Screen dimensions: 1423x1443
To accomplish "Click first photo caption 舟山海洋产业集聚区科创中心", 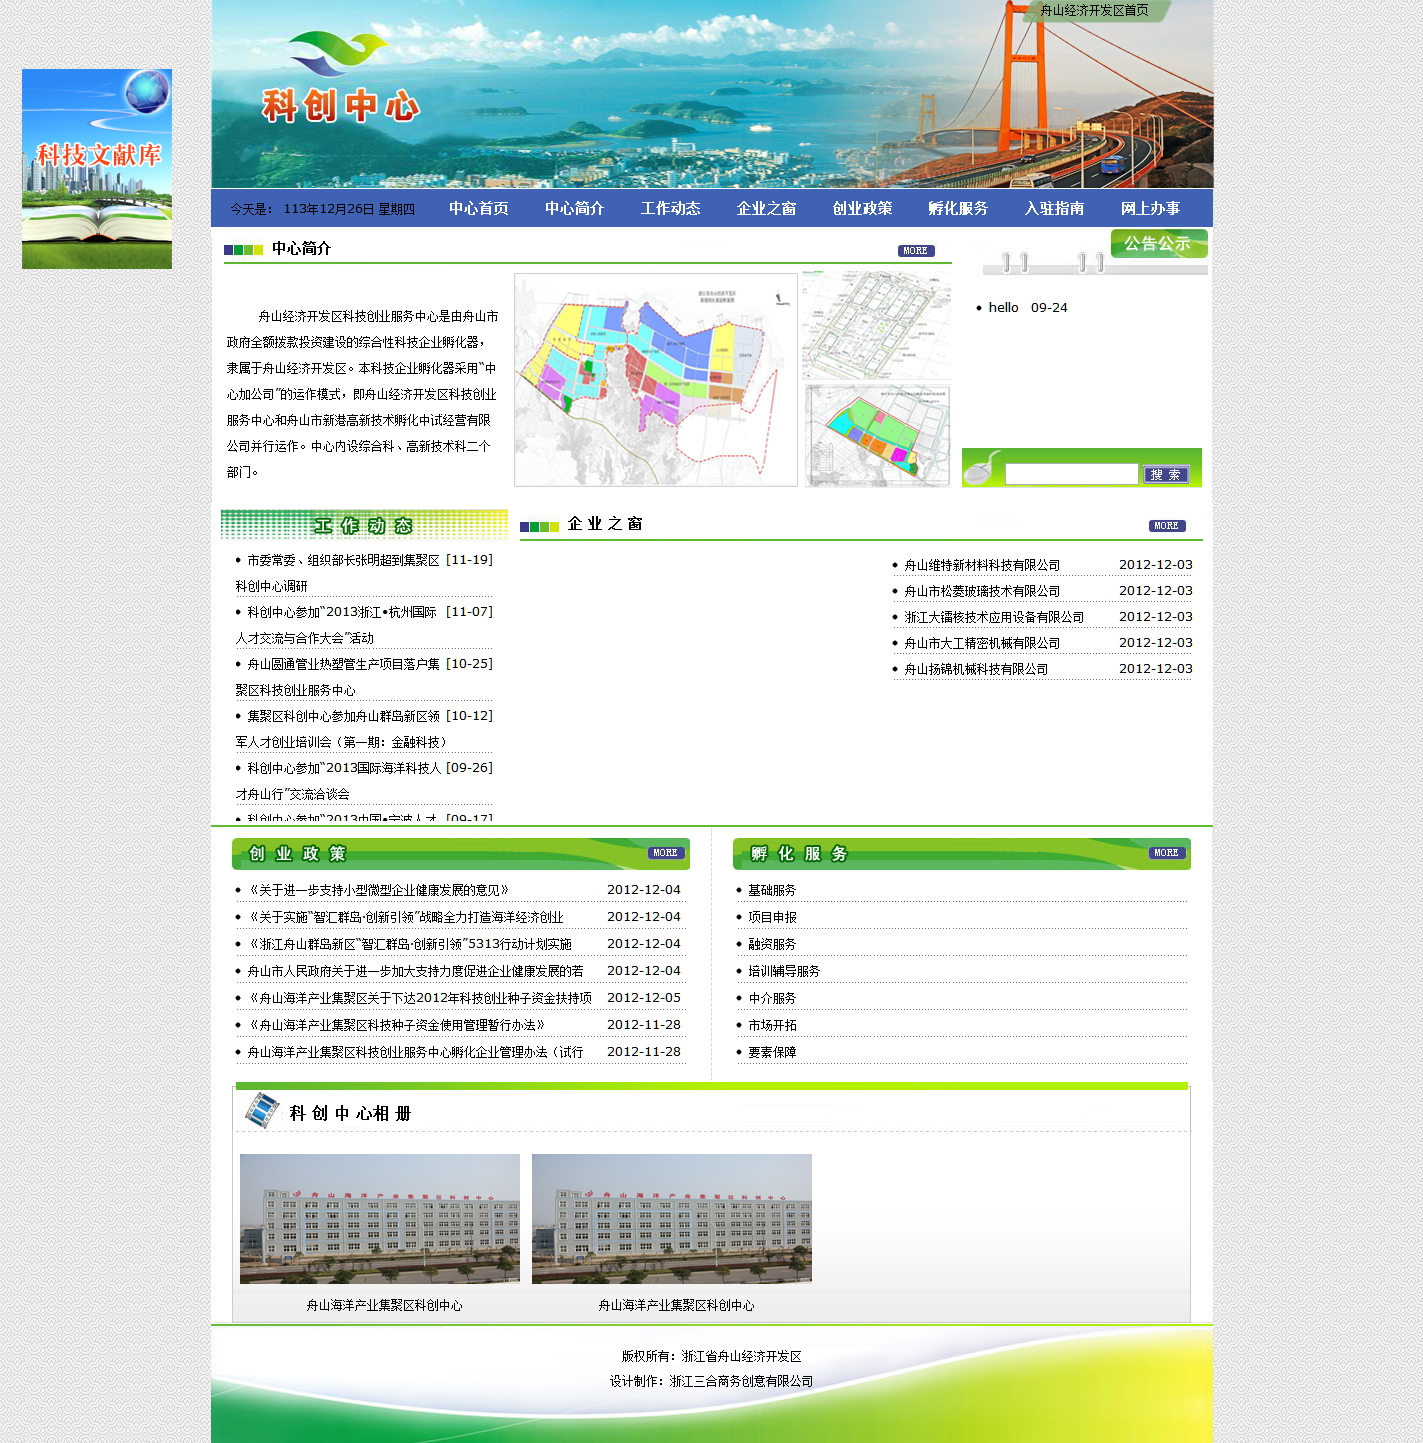I will [384, 1306].
